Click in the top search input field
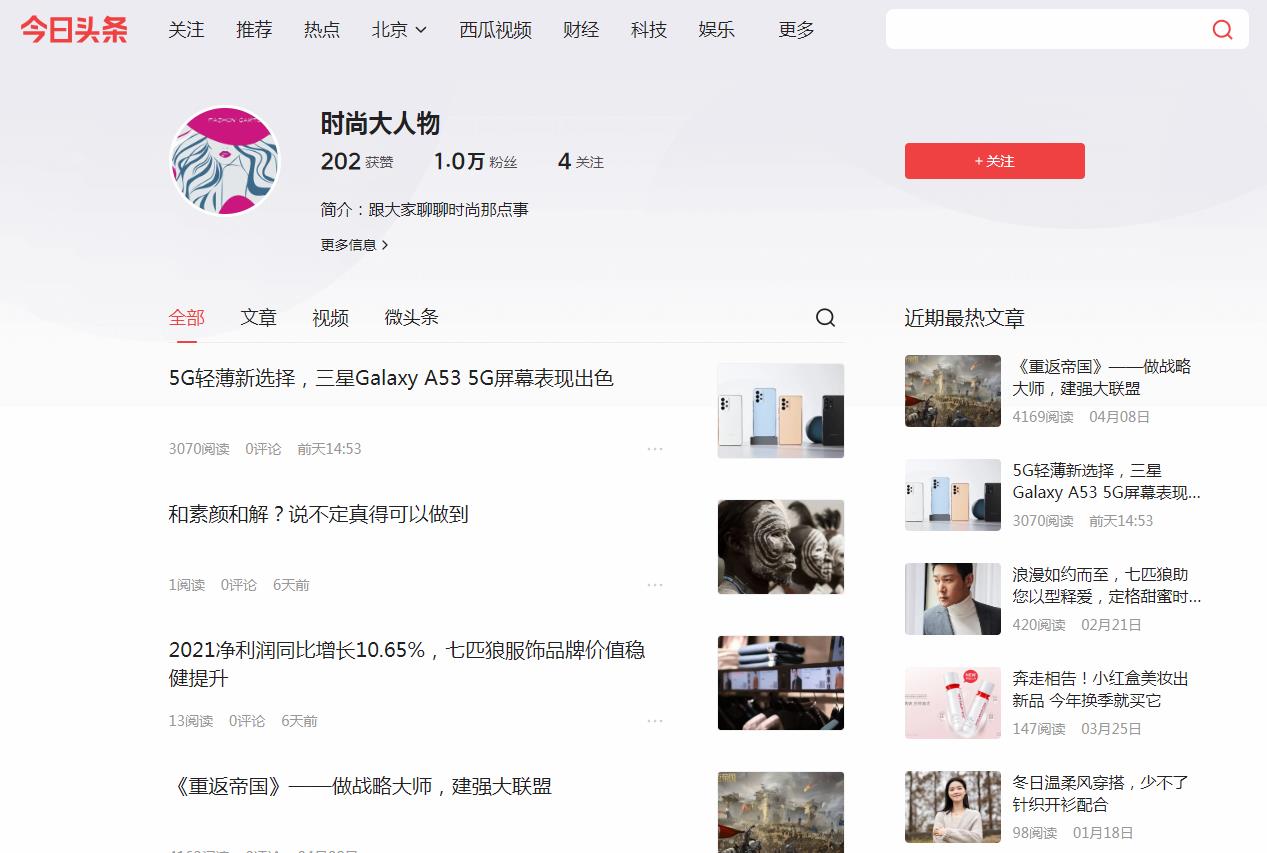Screen dimensions: 1267x853 pos(1045,29)
